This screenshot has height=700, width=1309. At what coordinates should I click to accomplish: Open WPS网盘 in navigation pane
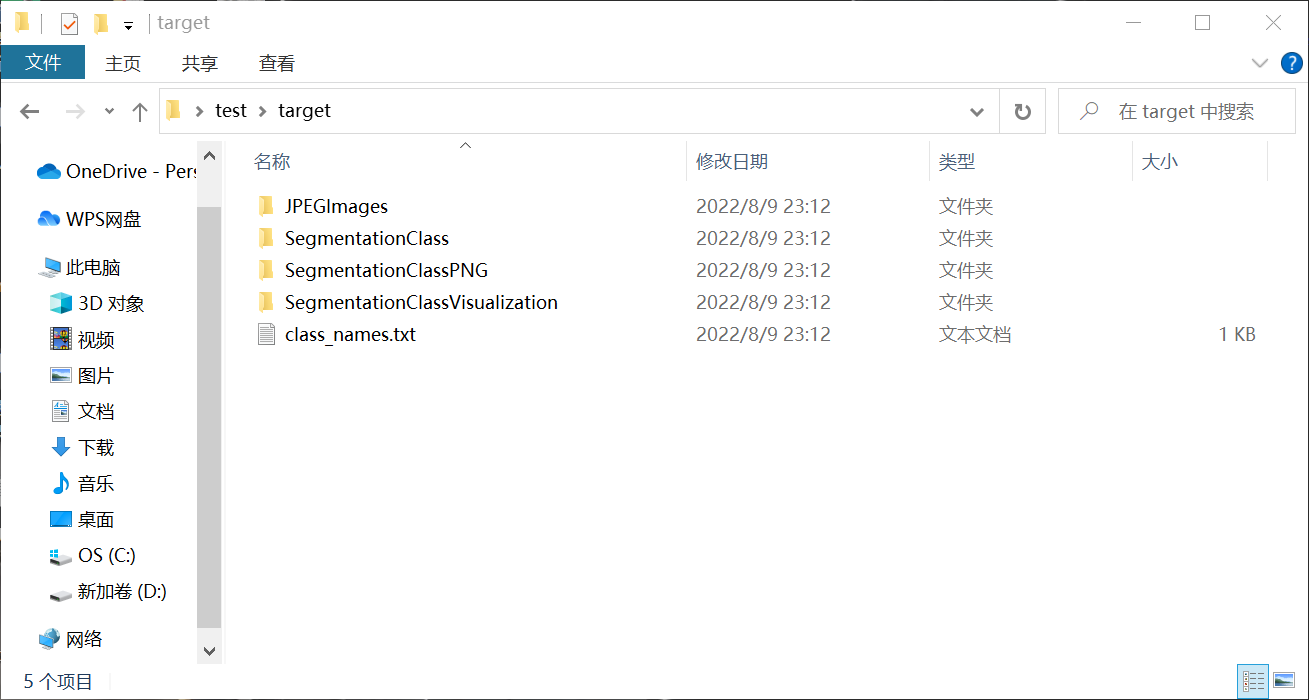point(89,219)
